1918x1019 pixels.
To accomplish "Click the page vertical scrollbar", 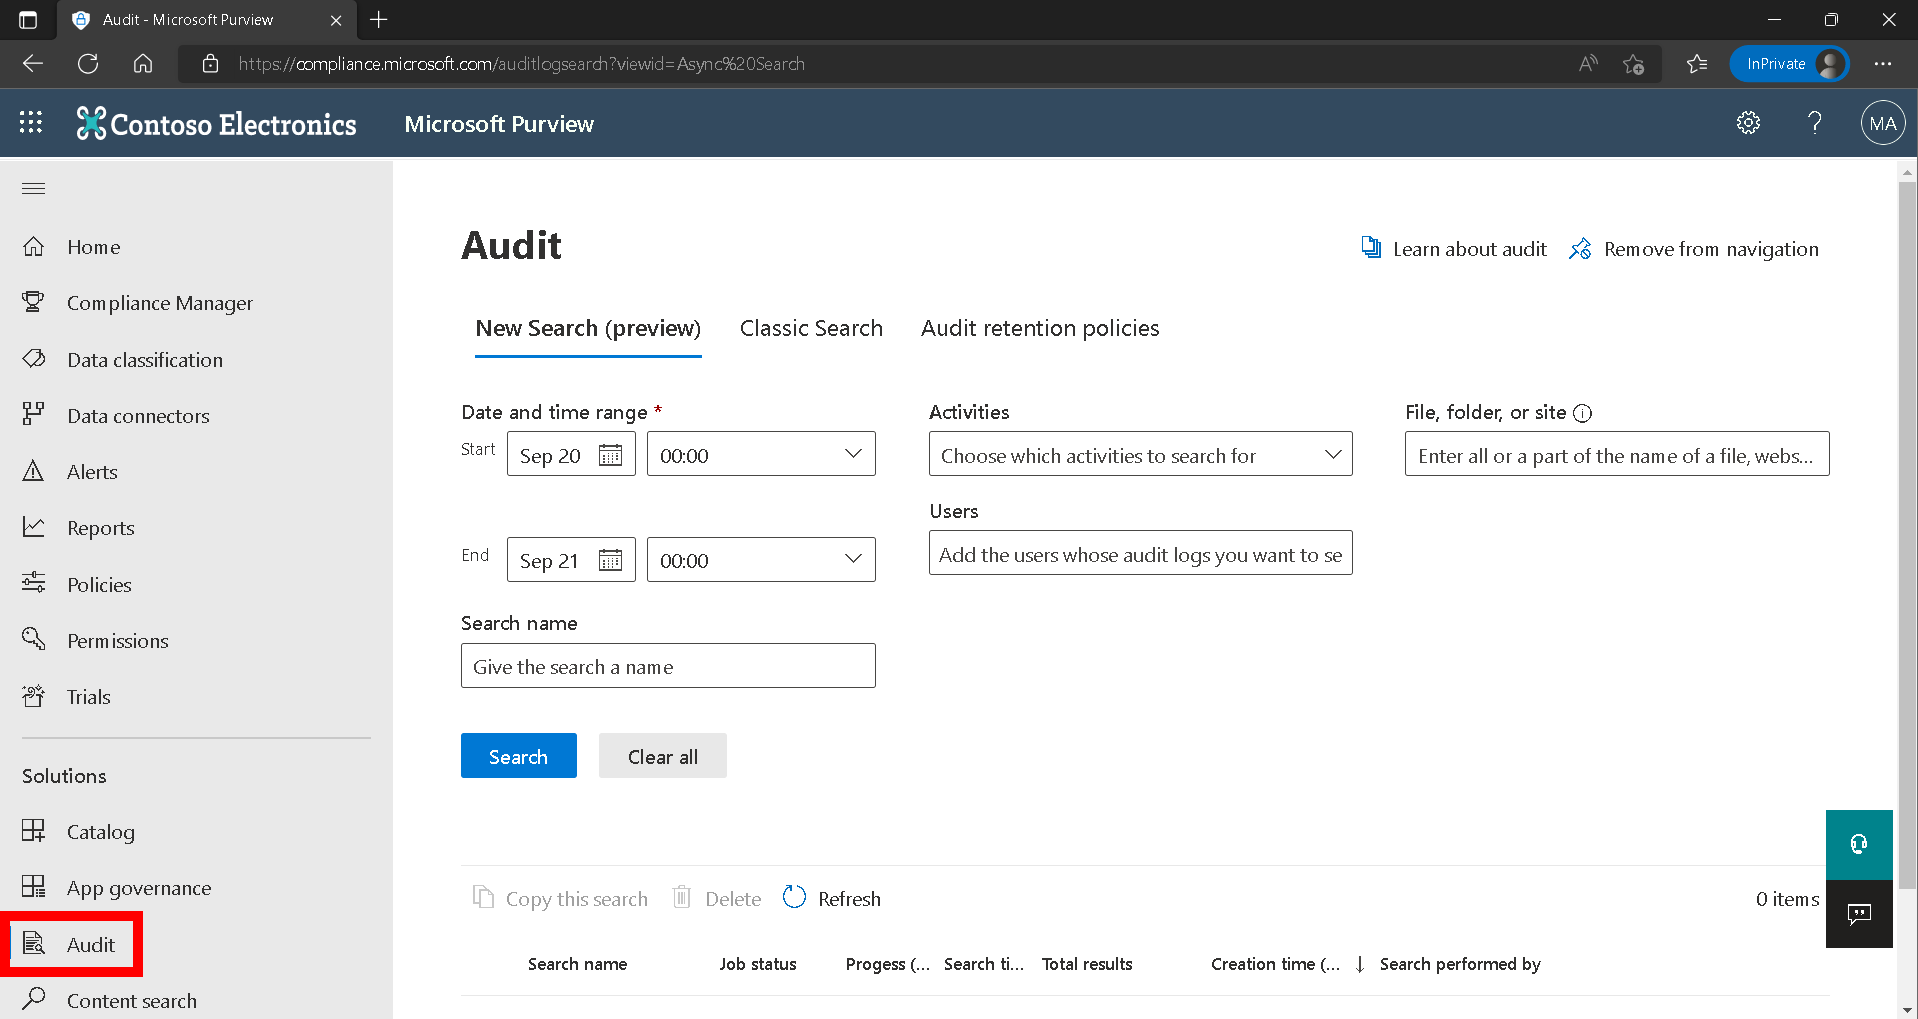I will 1908,535.
